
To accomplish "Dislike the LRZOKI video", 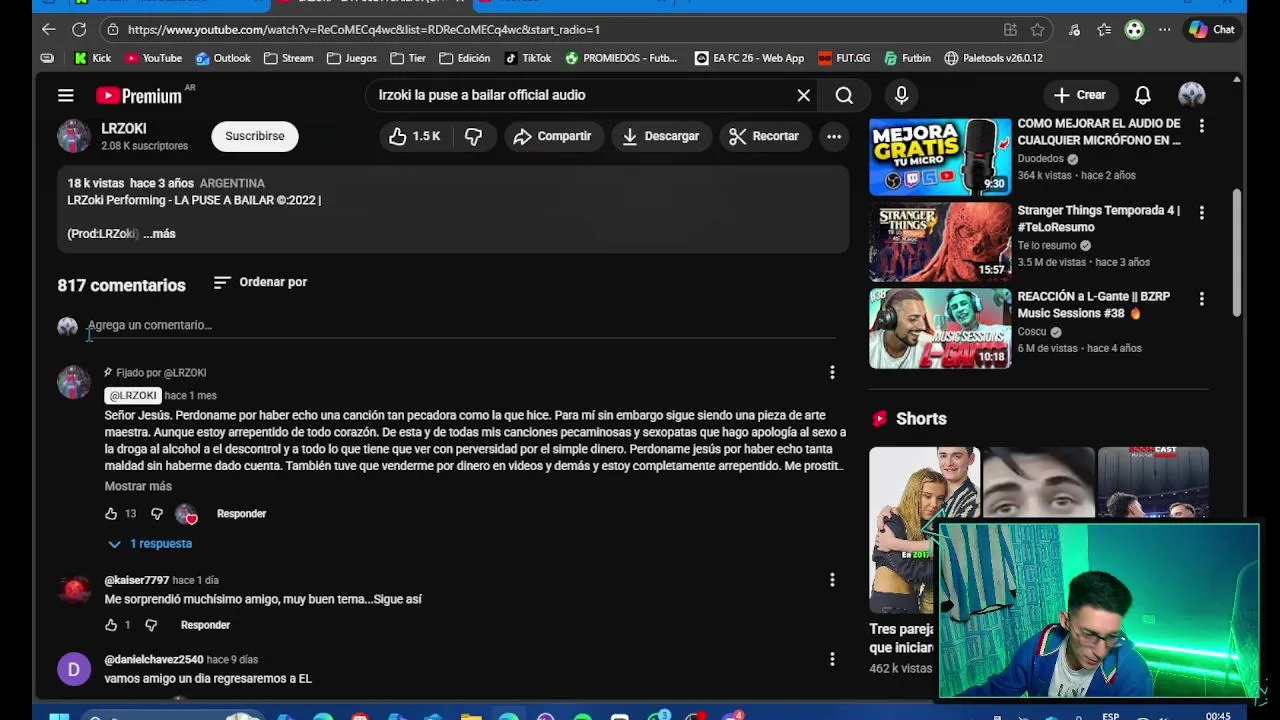I will [x=474, y=136].
